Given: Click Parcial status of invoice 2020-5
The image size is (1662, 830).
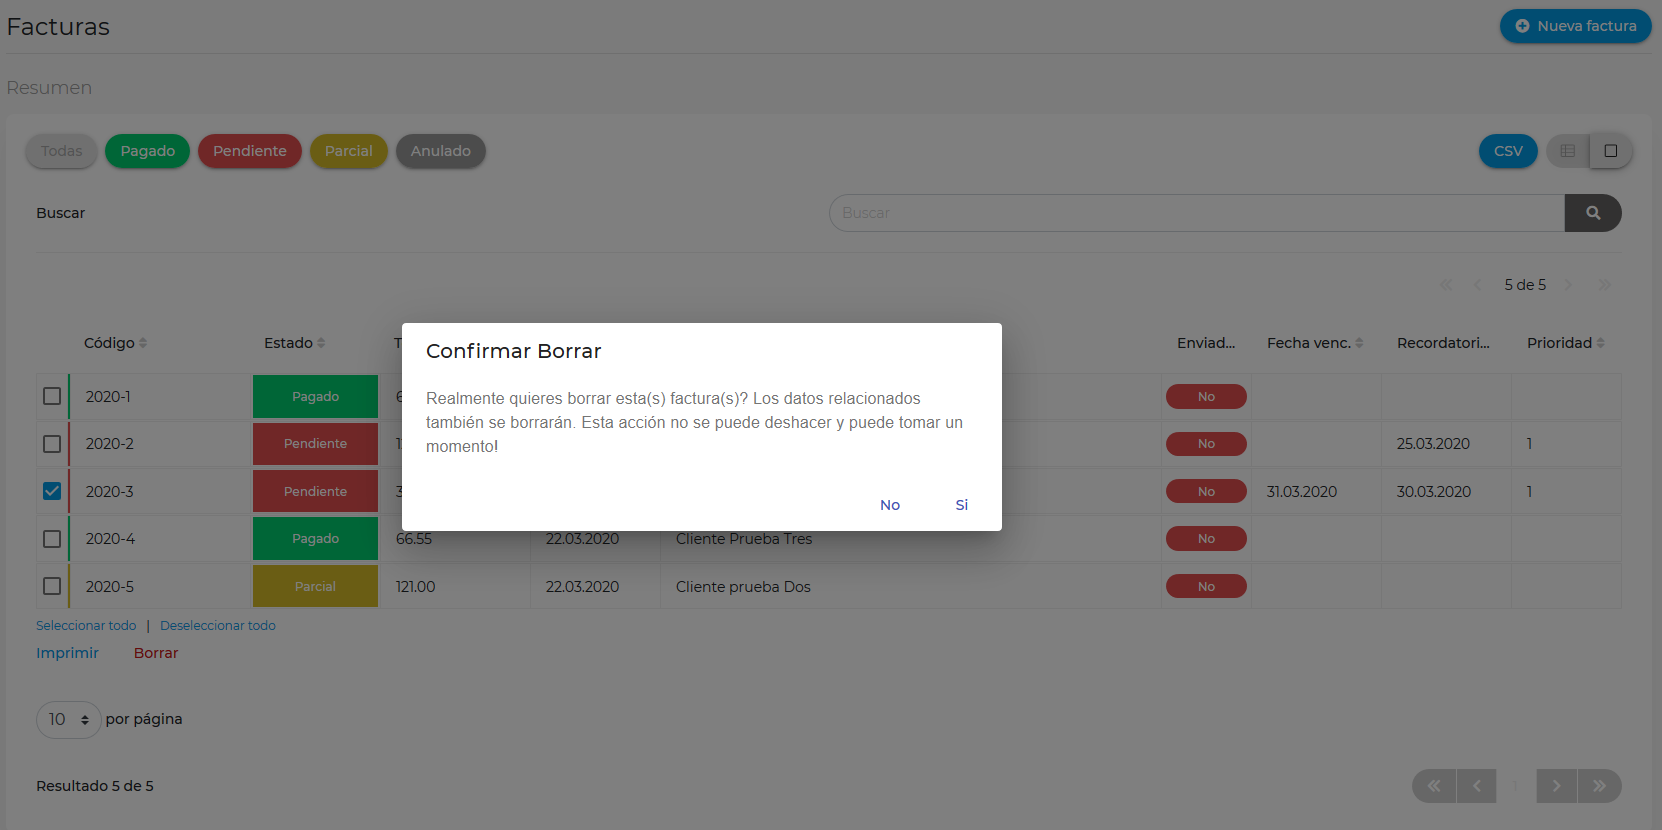Looking at the screenshot, I should [315, 586].
